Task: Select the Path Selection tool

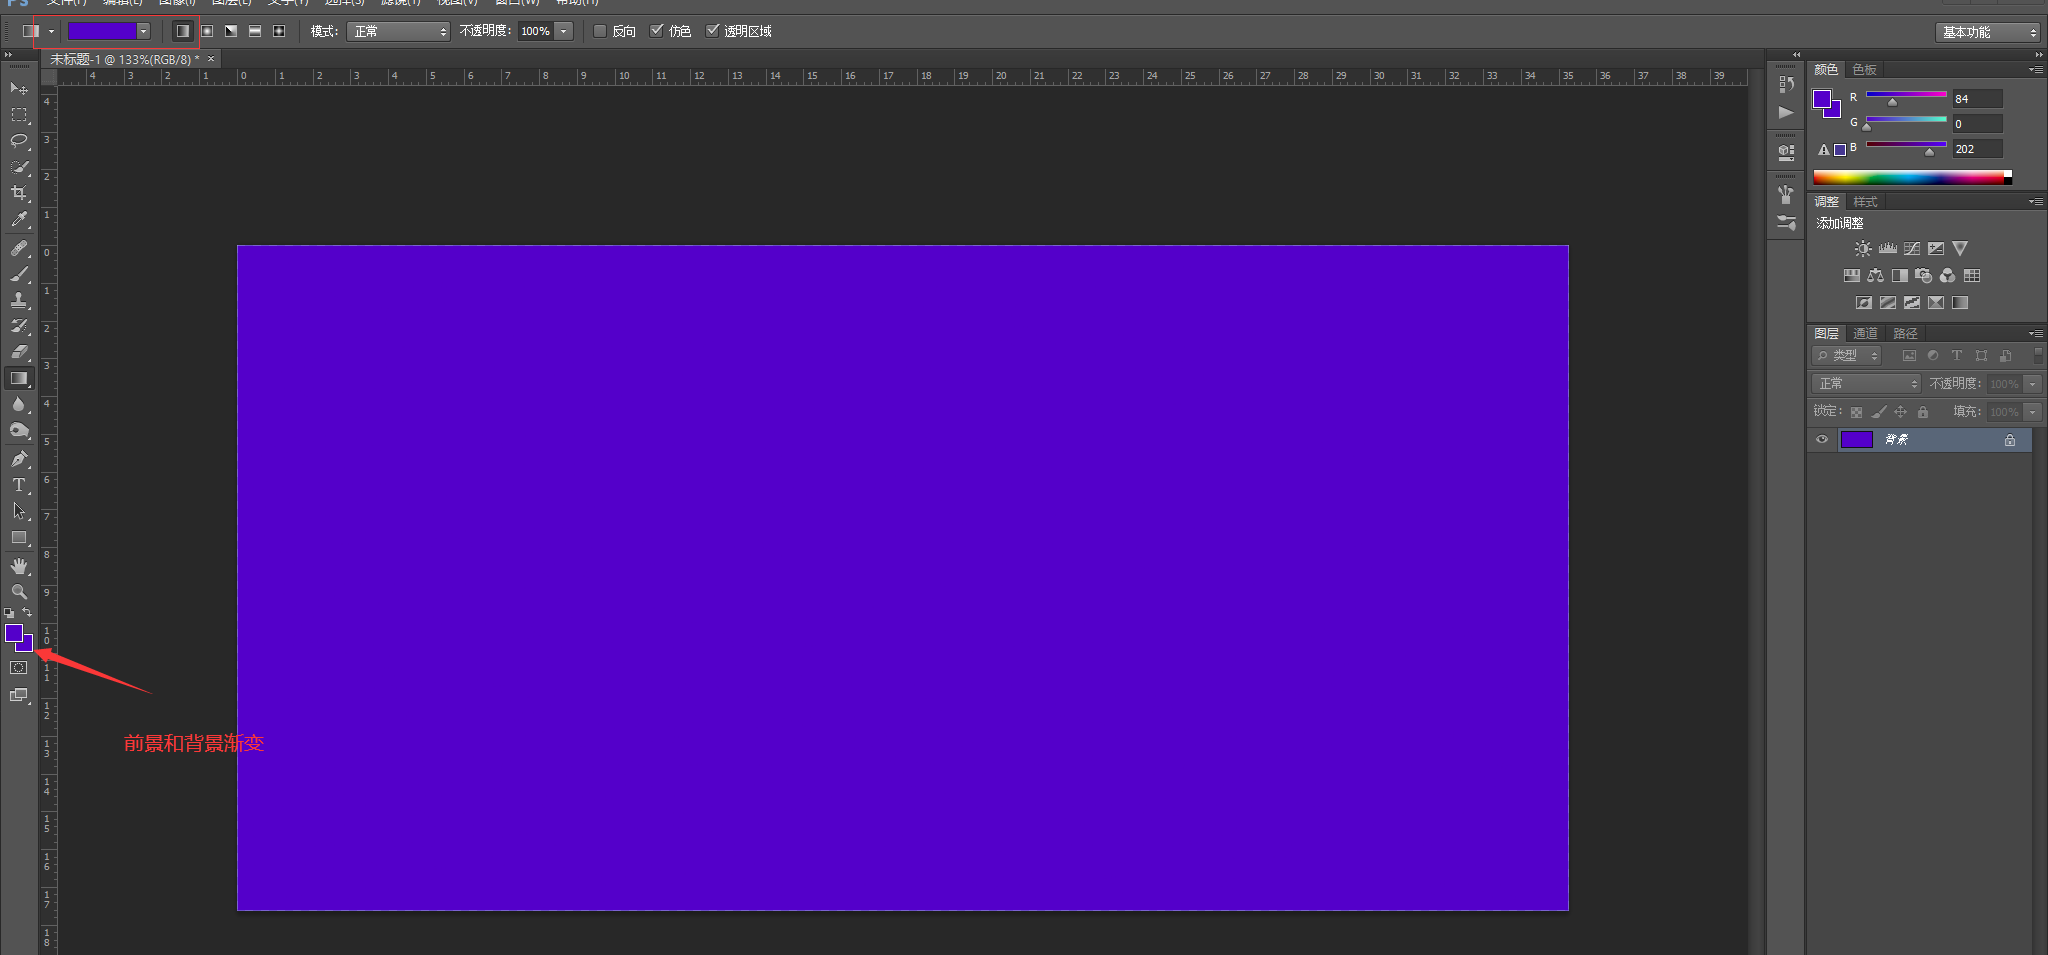Action: point(19,511)
